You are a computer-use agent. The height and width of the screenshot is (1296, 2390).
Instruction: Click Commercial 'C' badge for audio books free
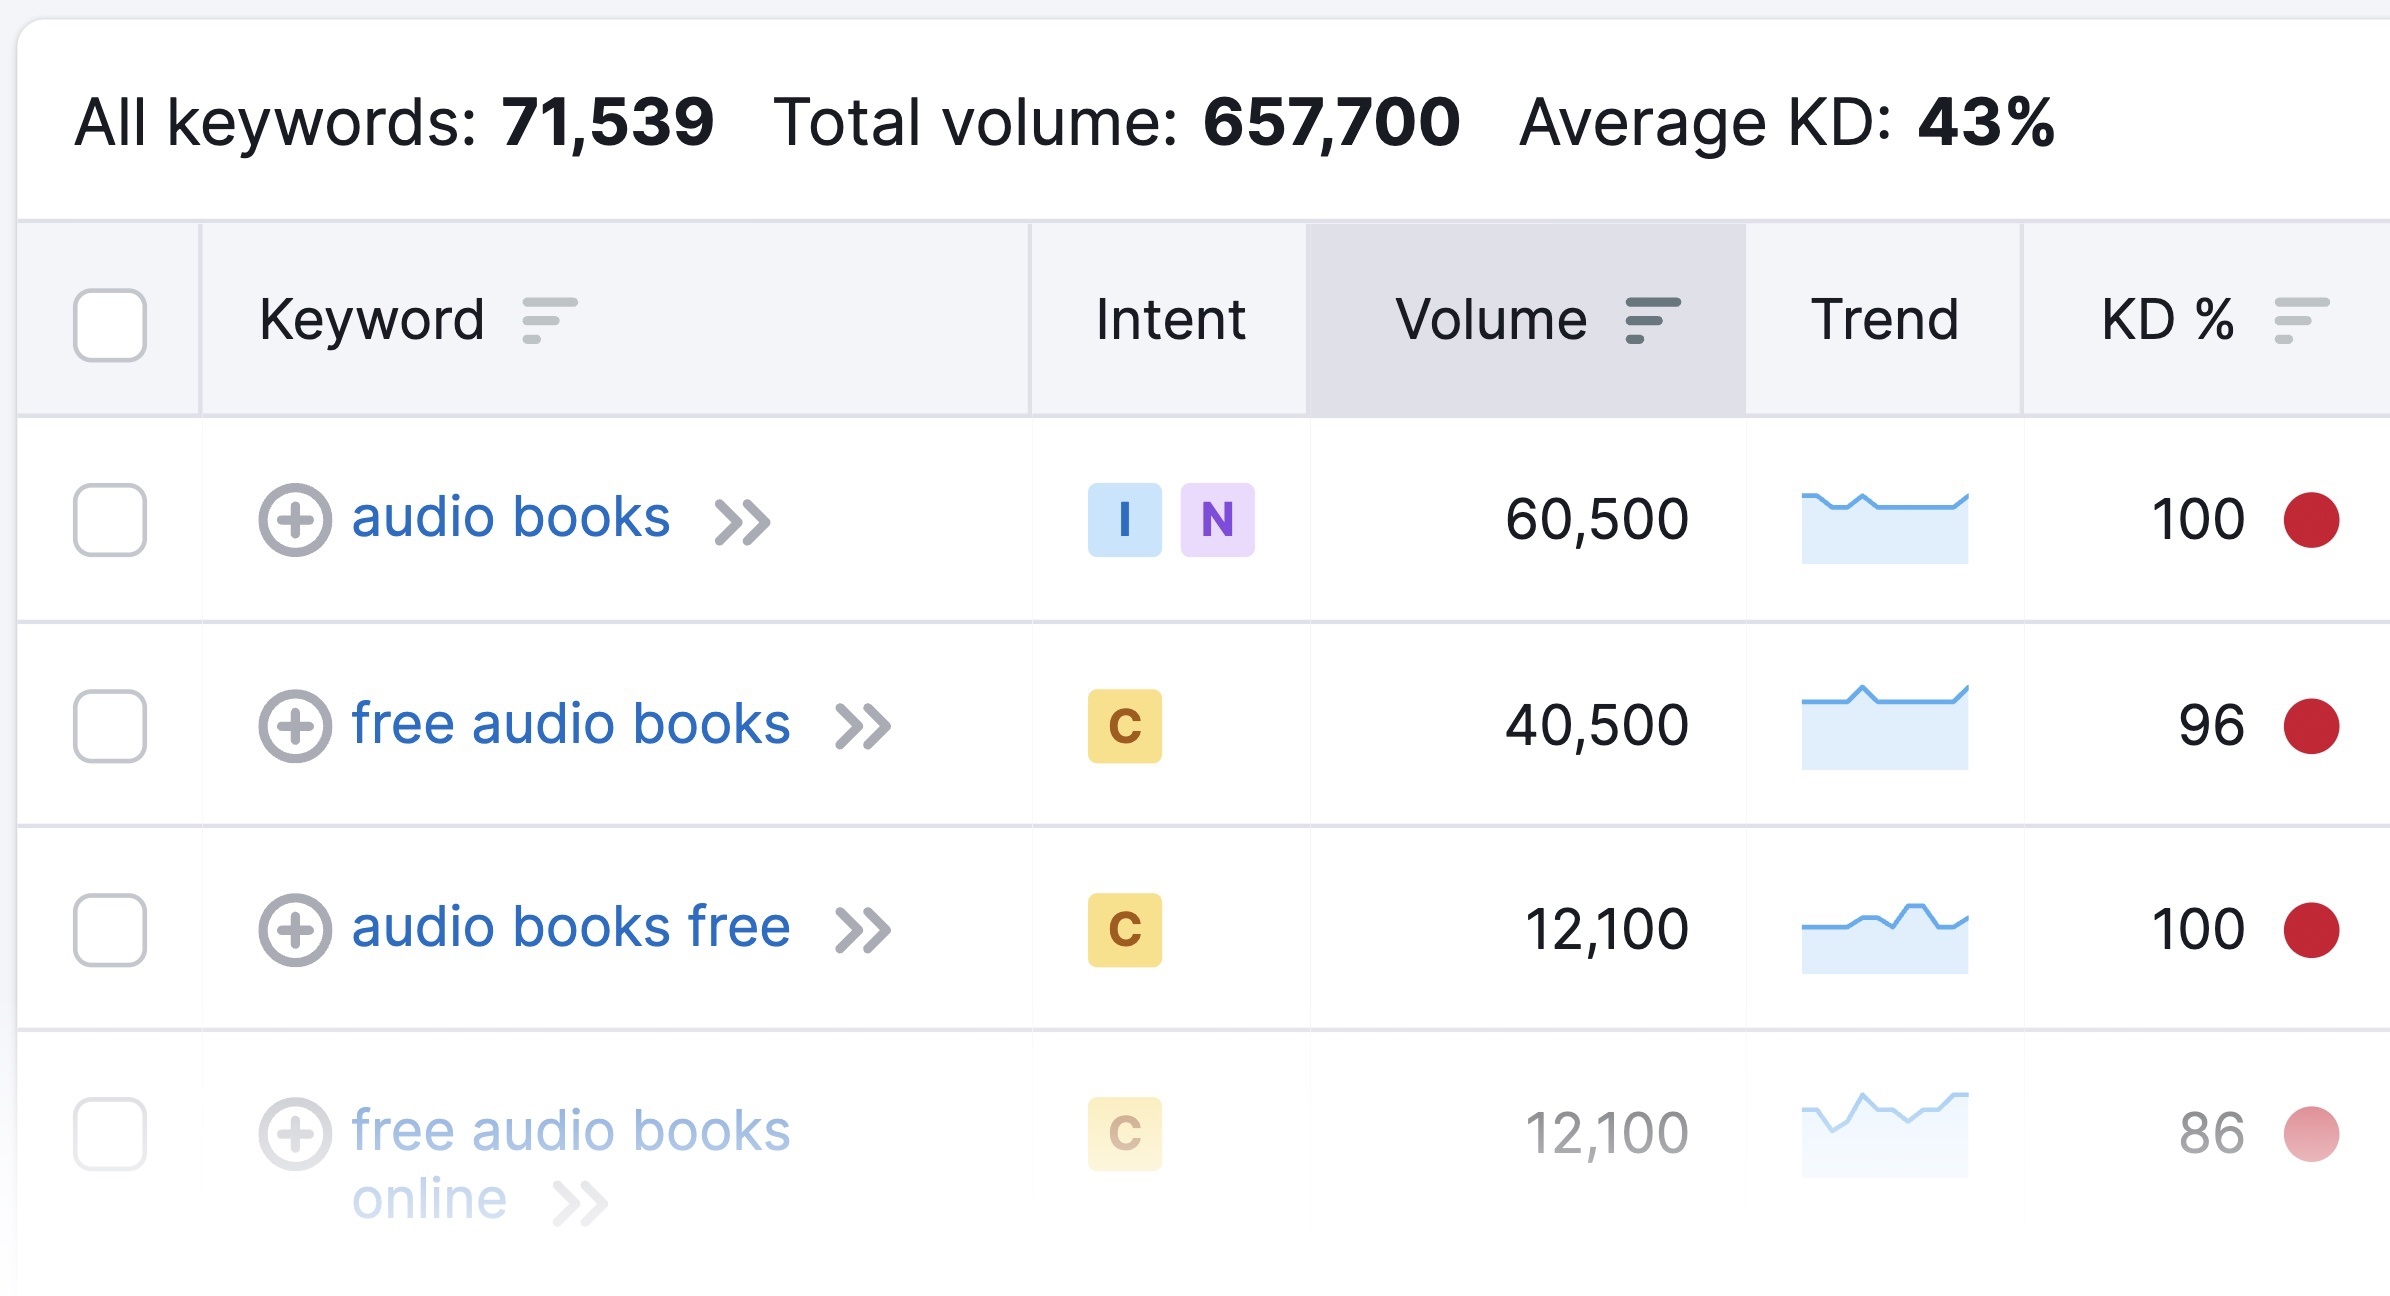1125,930
